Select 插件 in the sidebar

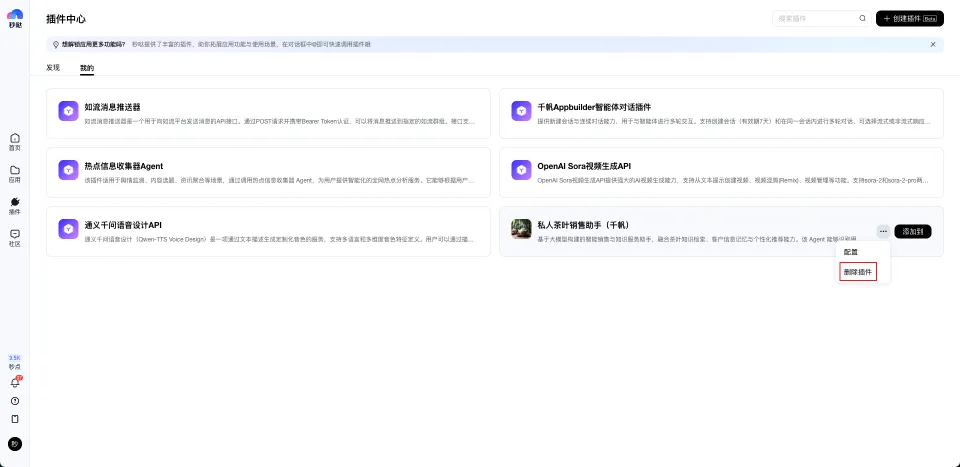tap(15, 206)
